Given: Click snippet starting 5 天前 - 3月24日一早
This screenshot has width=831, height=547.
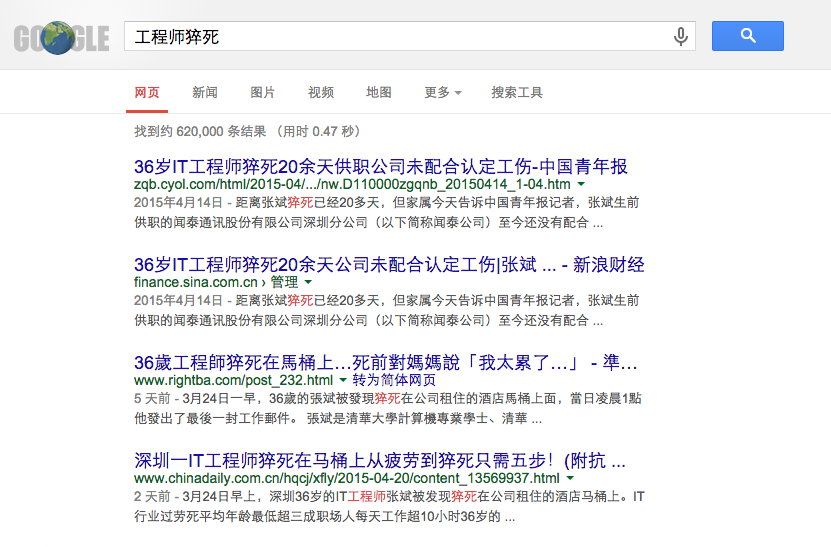Looking at the screenshot, I should (x=387, y=409).
